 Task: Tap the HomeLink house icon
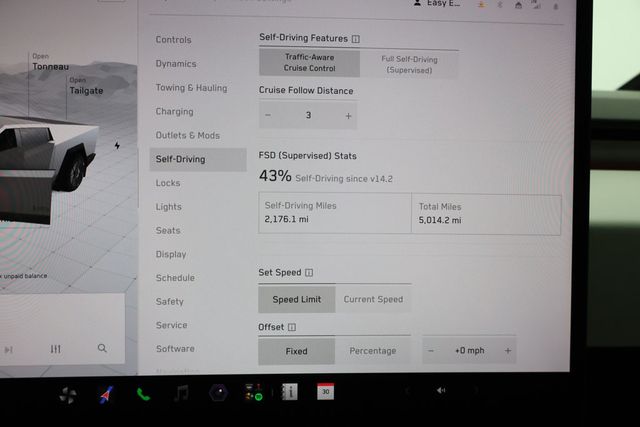[518, 5]
